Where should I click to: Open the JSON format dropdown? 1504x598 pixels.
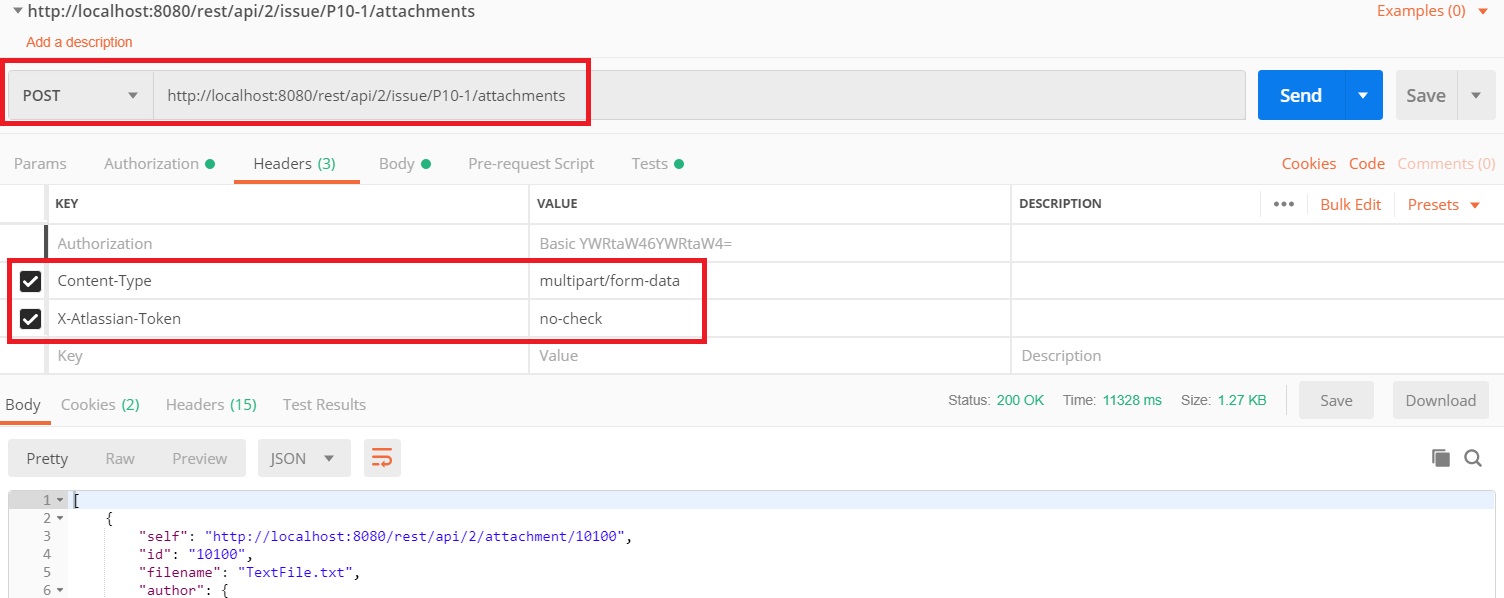point(304,458)
